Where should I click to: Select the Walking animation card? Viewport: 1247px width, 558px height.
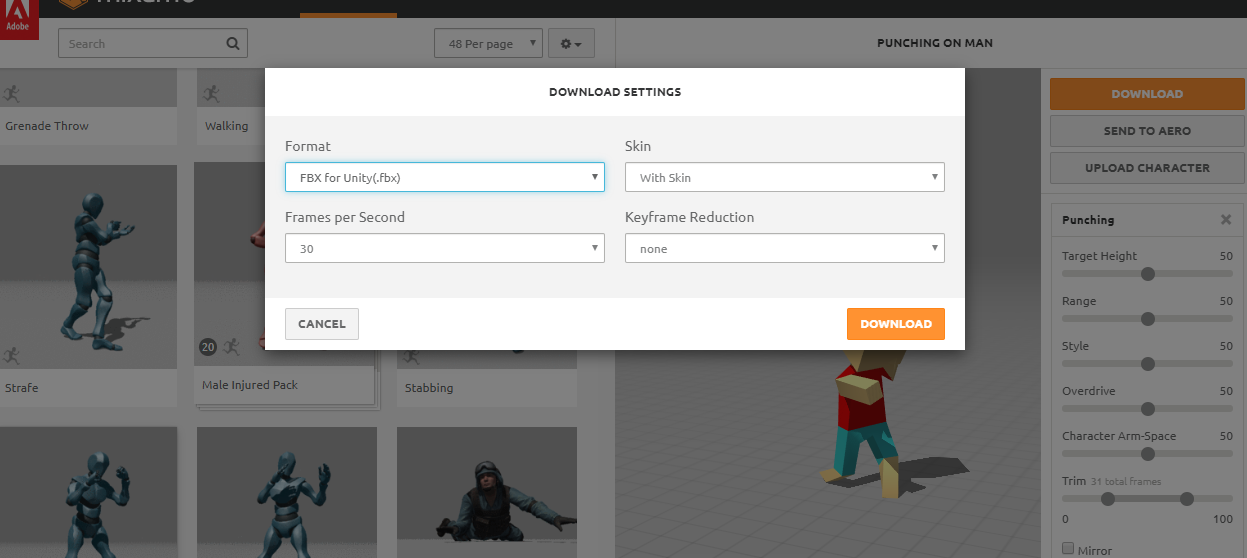tap(231, 106)
